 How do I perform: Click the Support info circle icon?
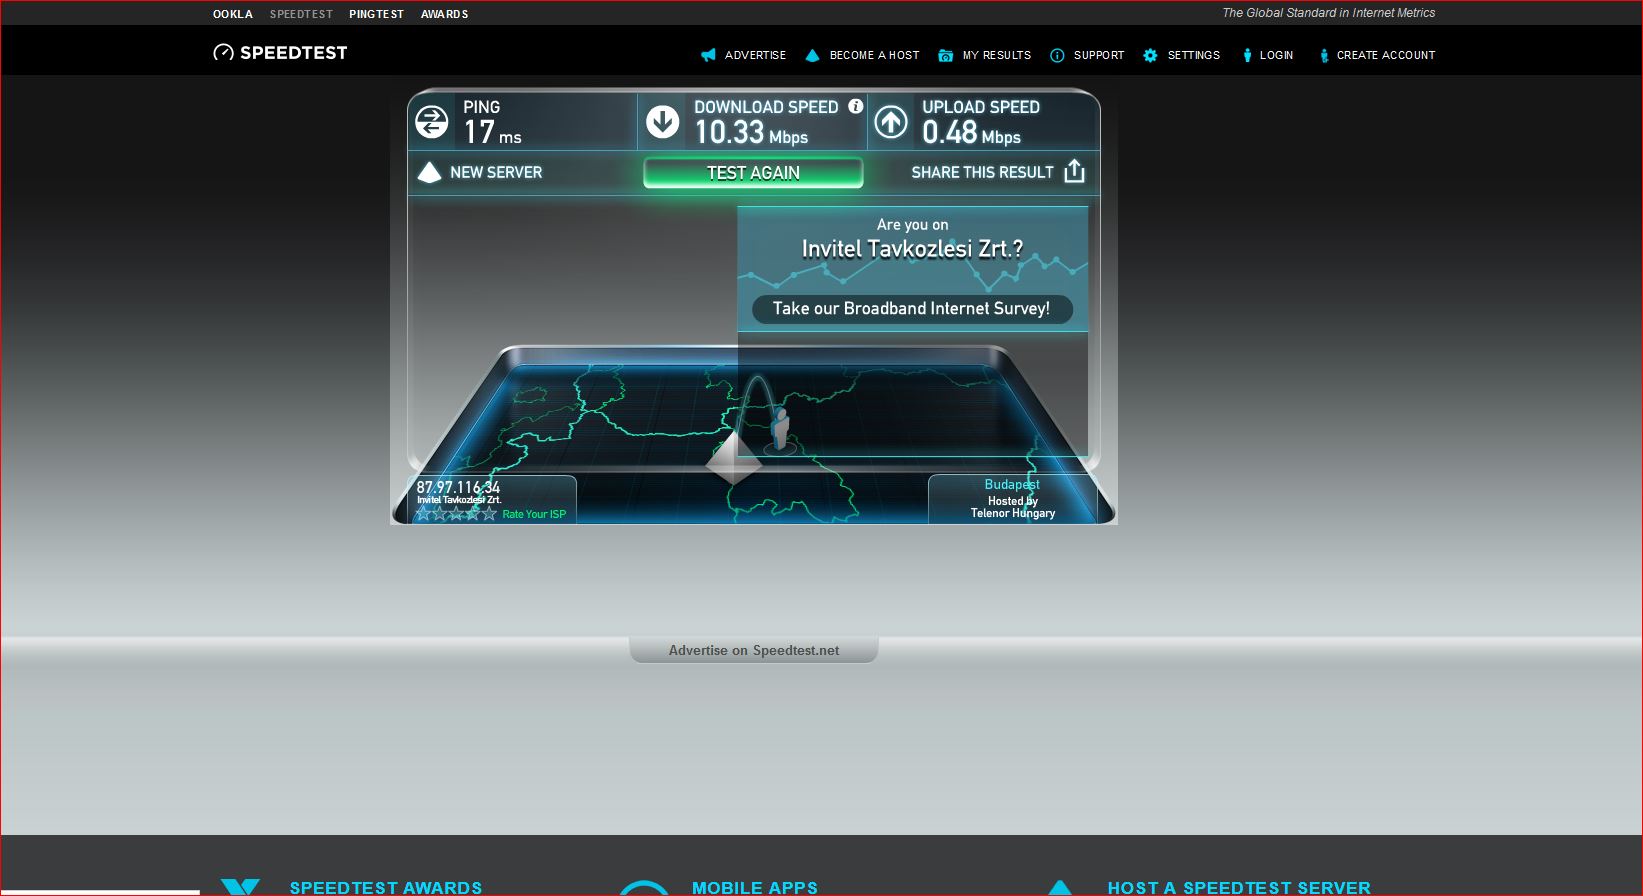pos(1057,55)
